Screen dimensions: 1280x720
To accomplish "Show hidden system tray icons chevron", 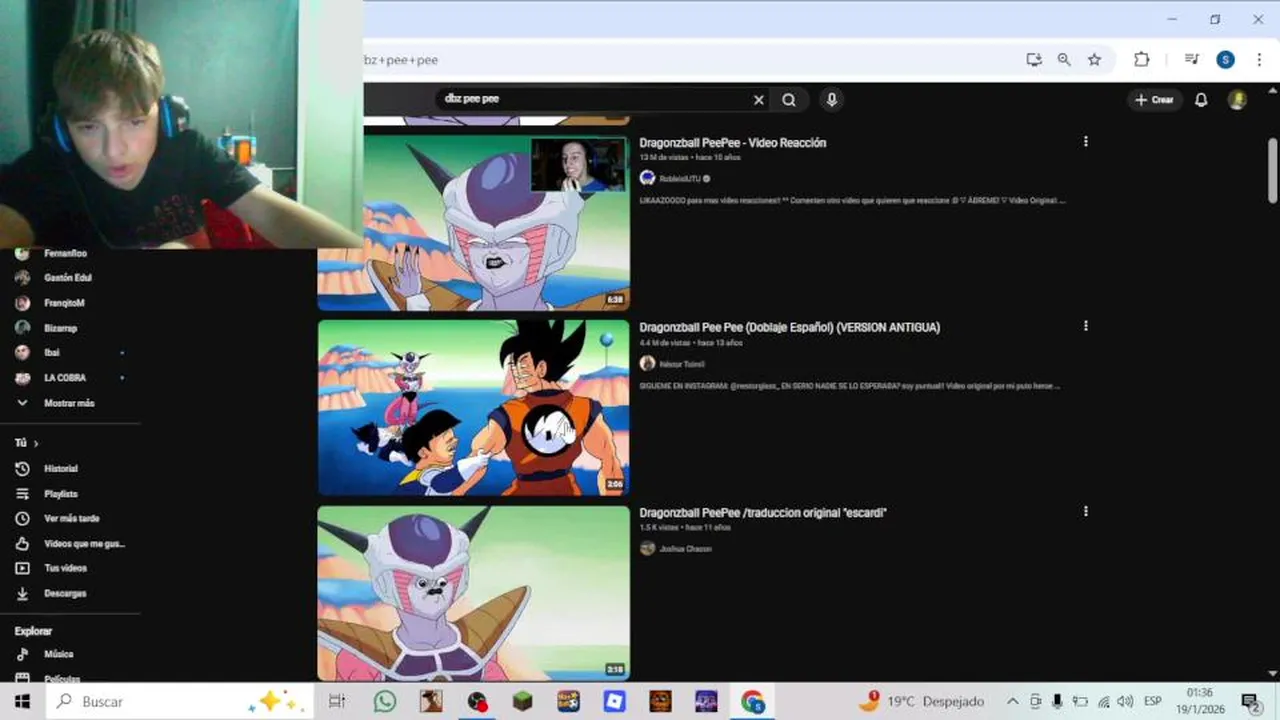I will click(x=1012, y=702).
